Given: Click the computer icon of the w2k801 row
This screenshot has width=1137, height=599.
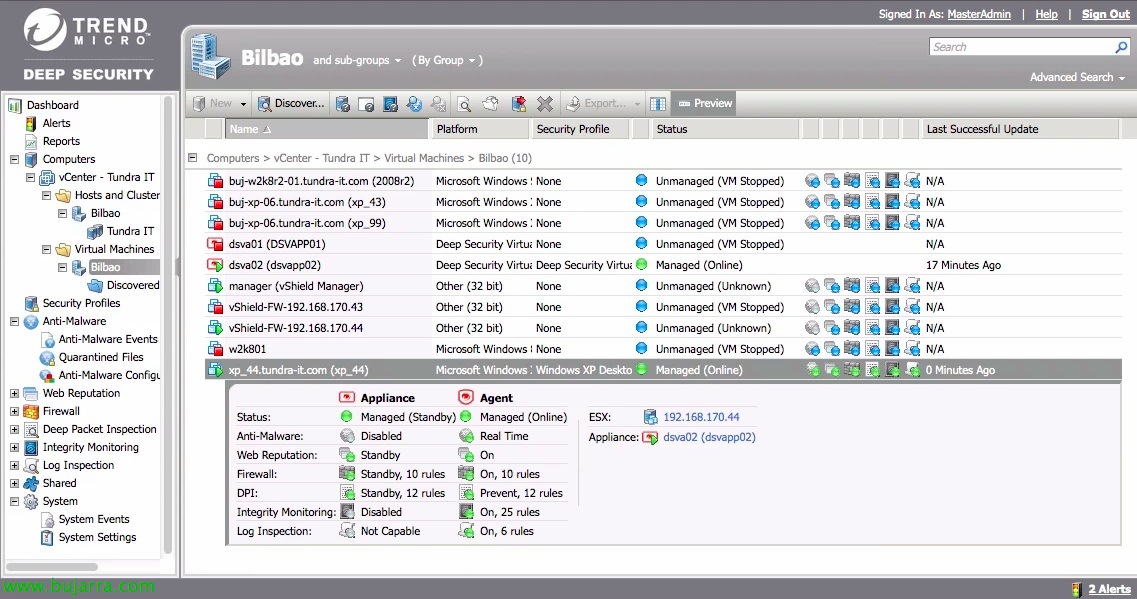Looking at the screenshot, I should coord(215,350).
